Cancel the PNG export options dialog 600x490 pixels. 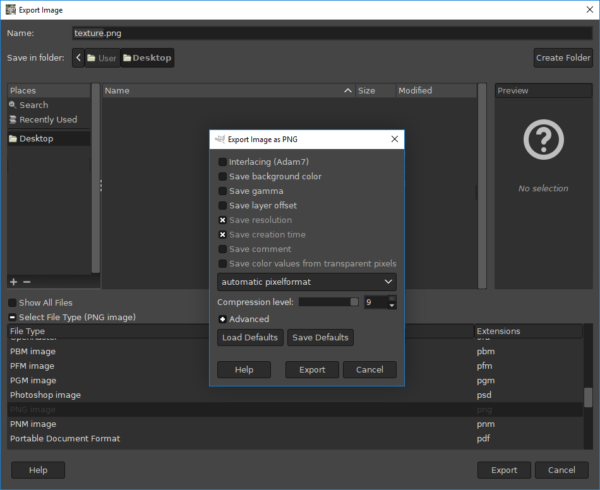coord(370,370)
